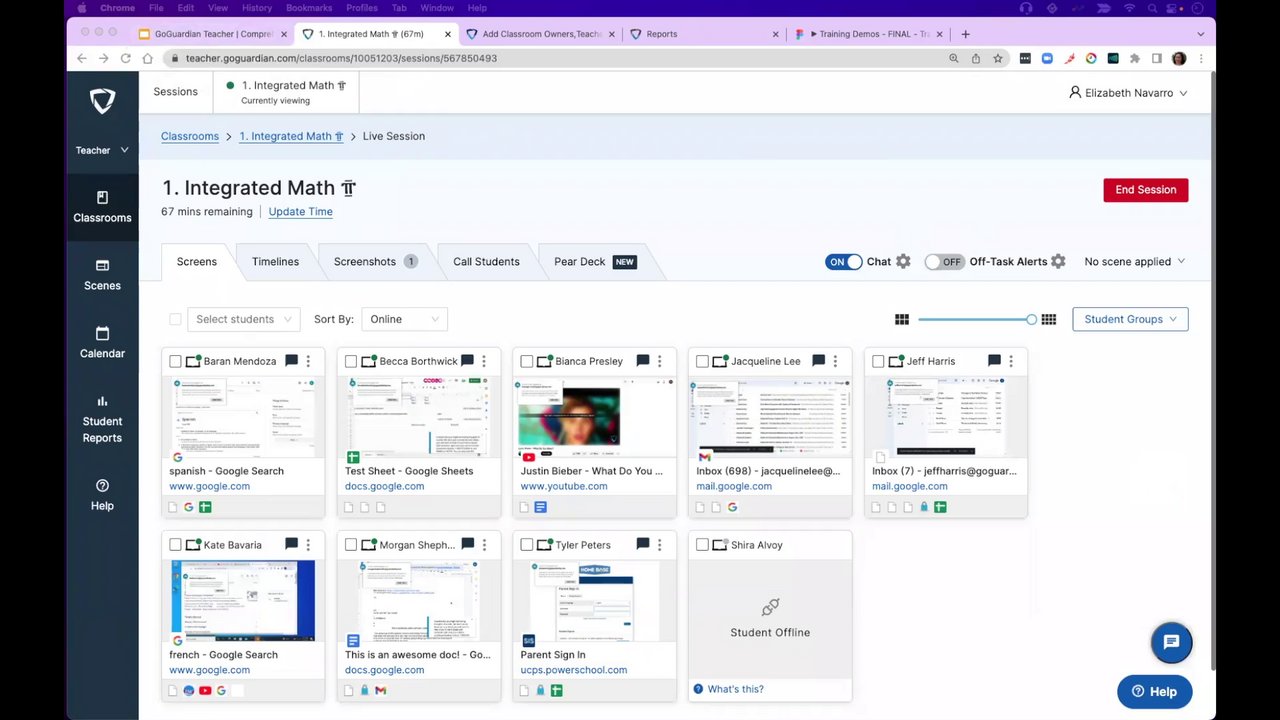Click the Update Time link
Viewport: 1280px width, 720px height.
click(x=300, y=212)
